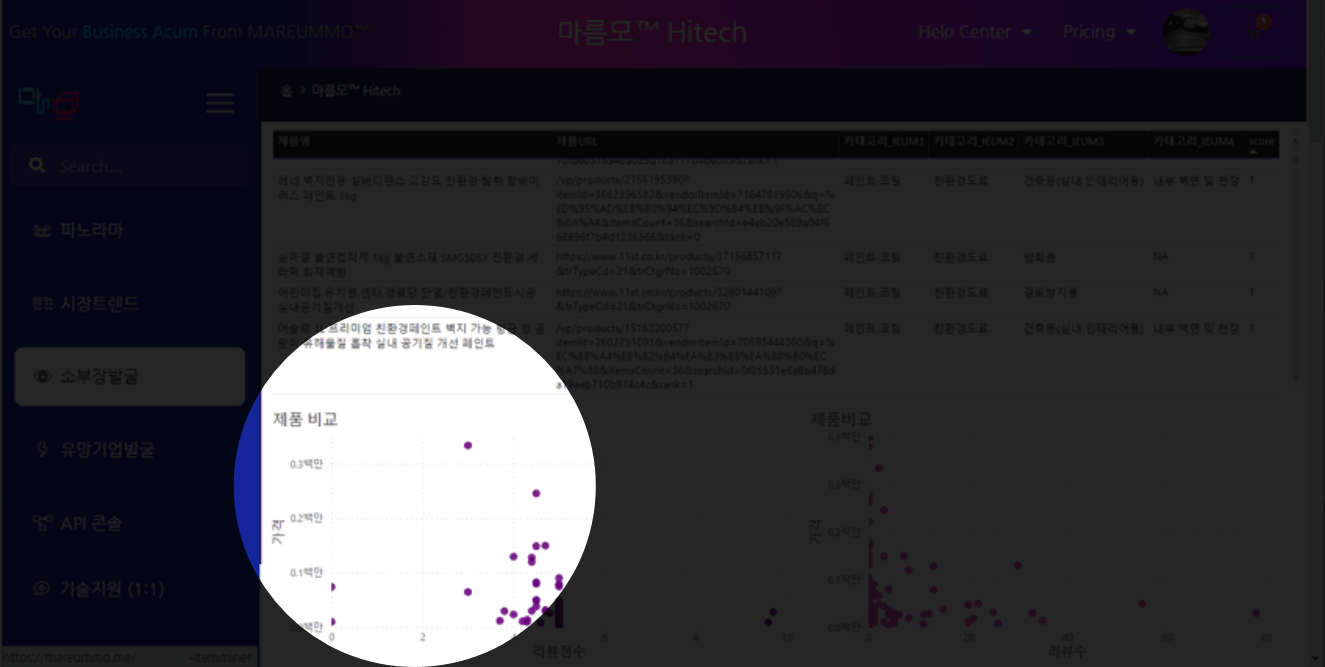Click the hamburger menu icon in sidebar
Viewport: 1325px width, 667px height.
point(219,103)
